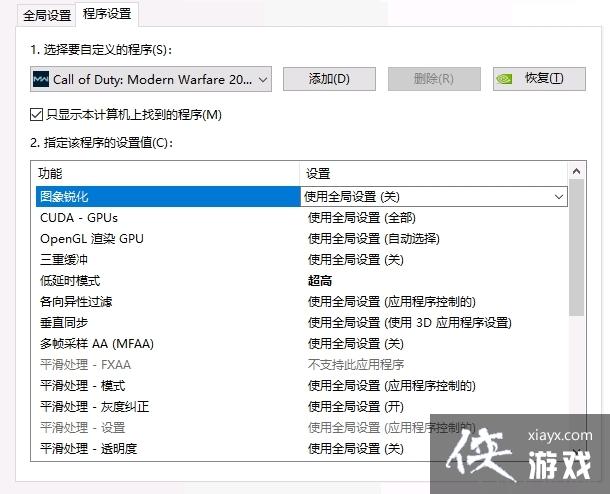The image size is (610, 494).
Task: Click the 恢复(I) restore button
Action: (x=539, y=79)
